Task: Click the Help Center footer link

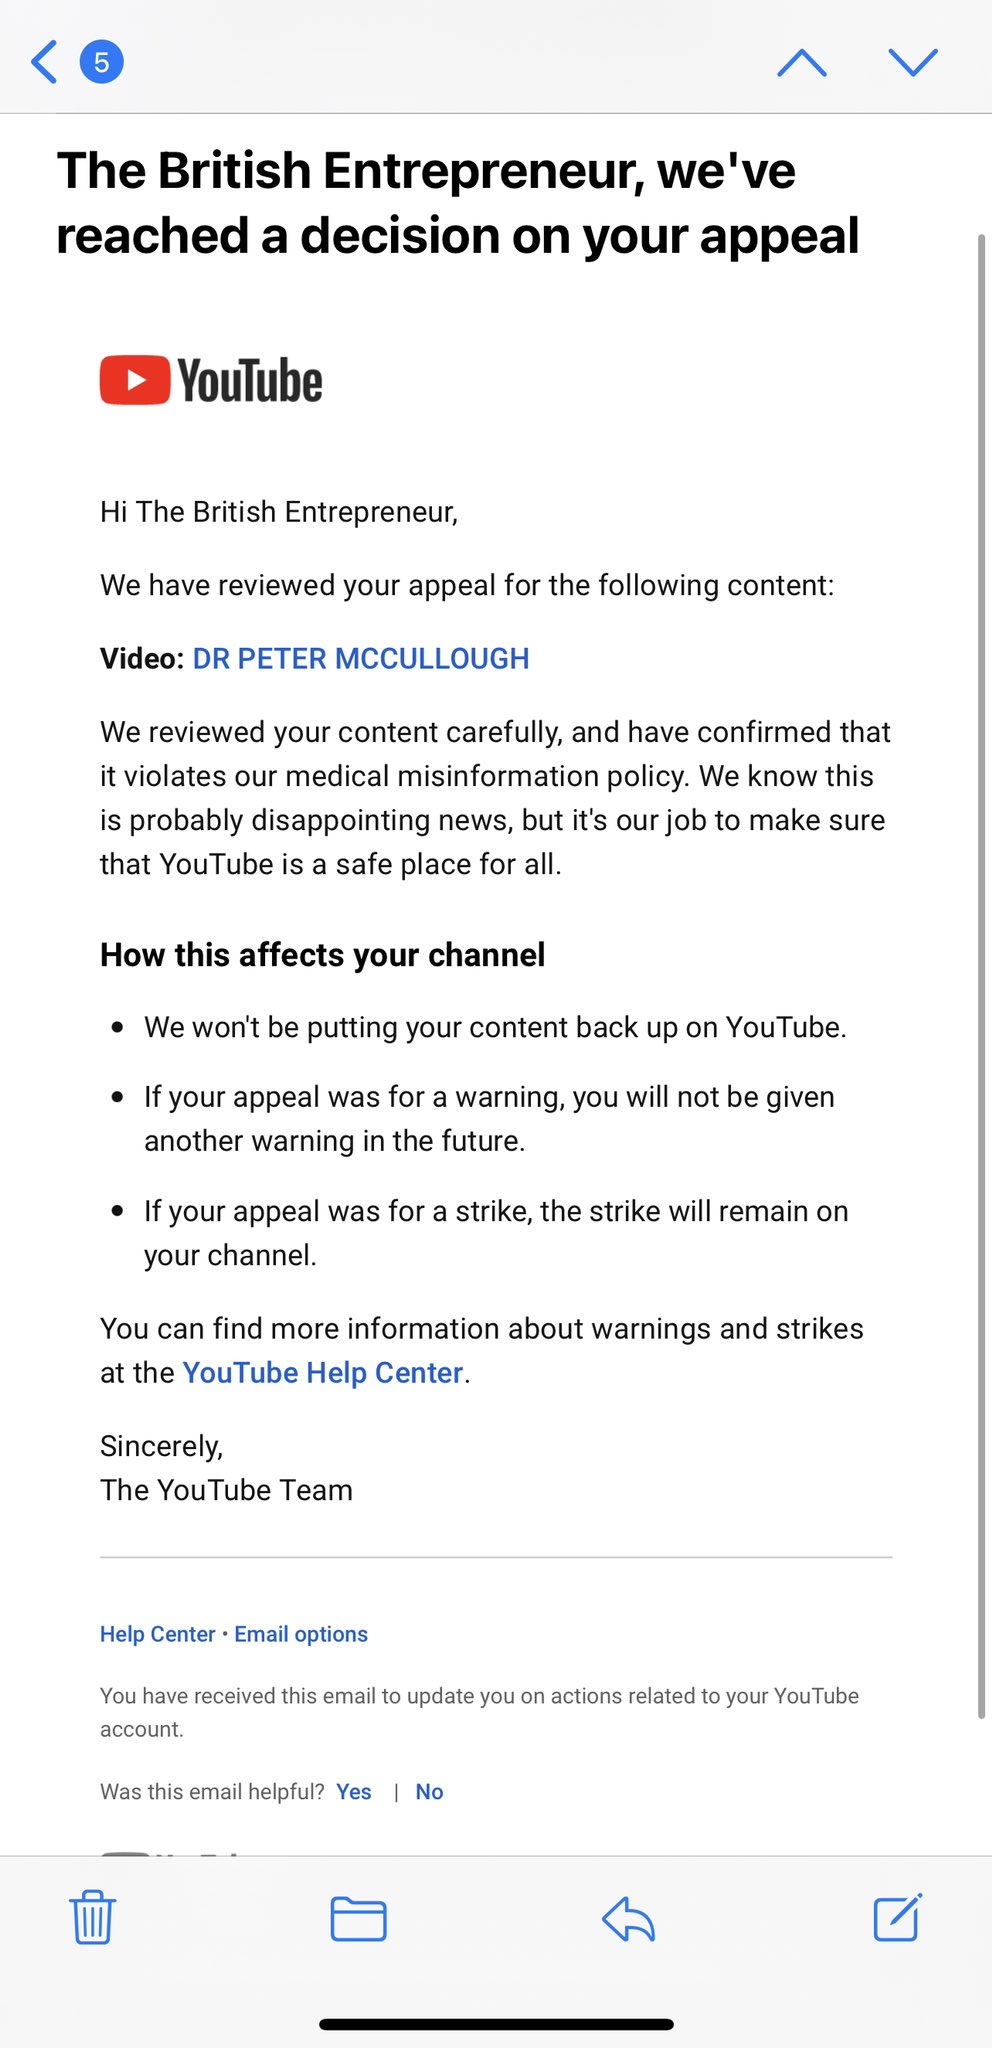Action: (x=157, y=1634)
